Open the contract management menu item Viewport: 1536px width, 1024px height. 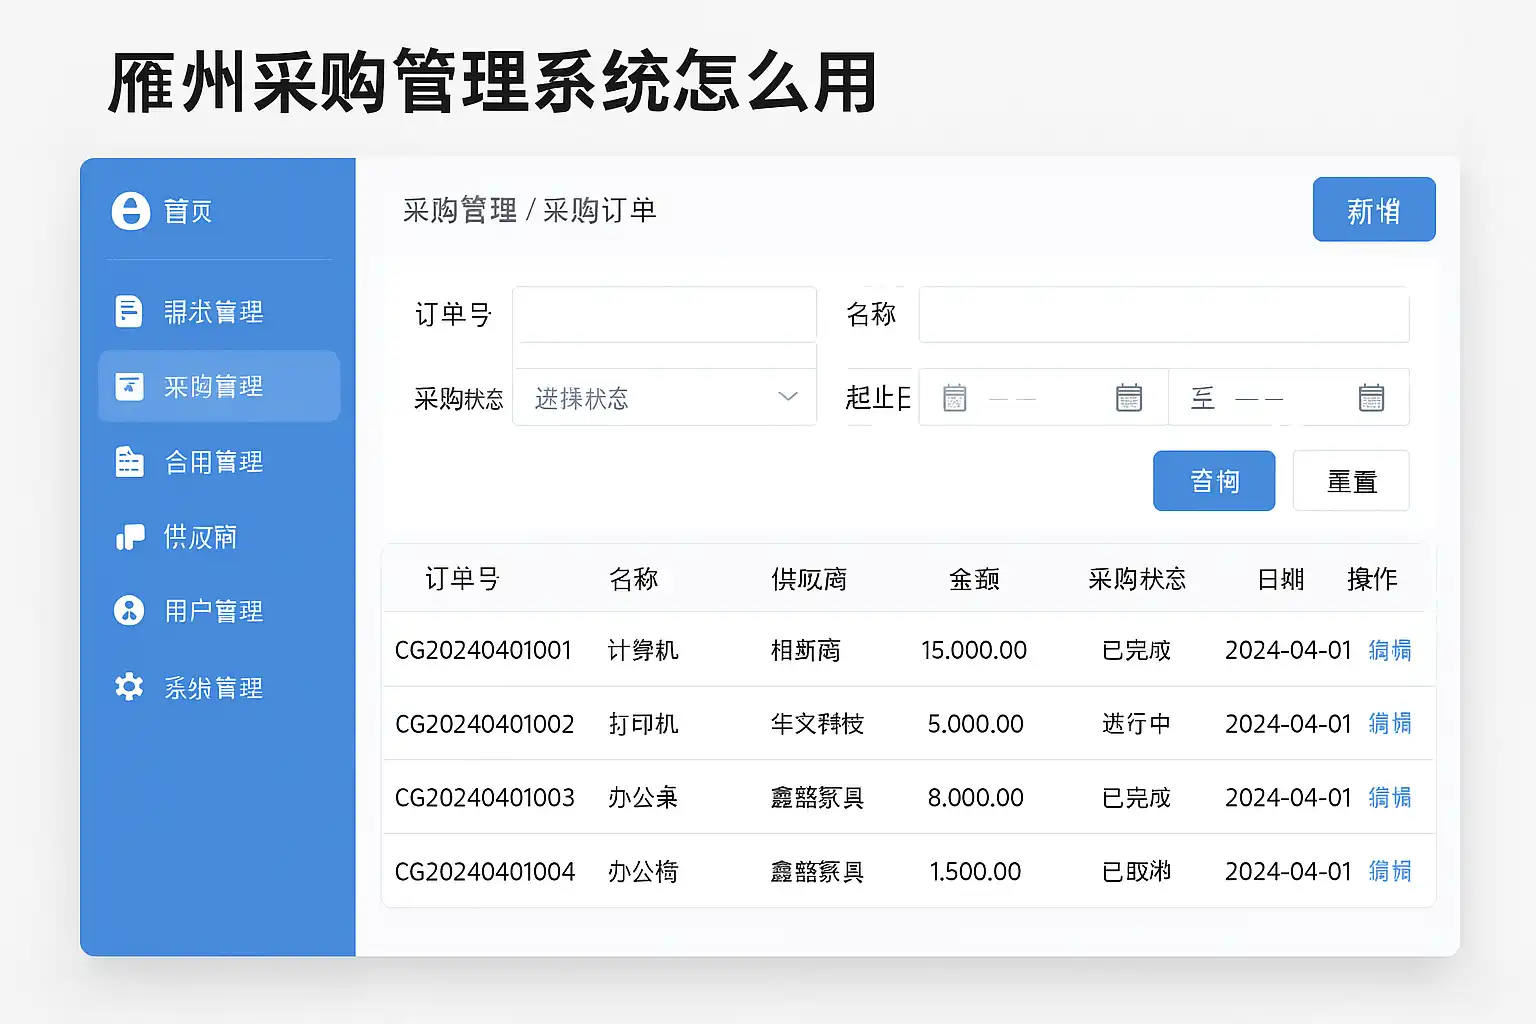(219, 461)
